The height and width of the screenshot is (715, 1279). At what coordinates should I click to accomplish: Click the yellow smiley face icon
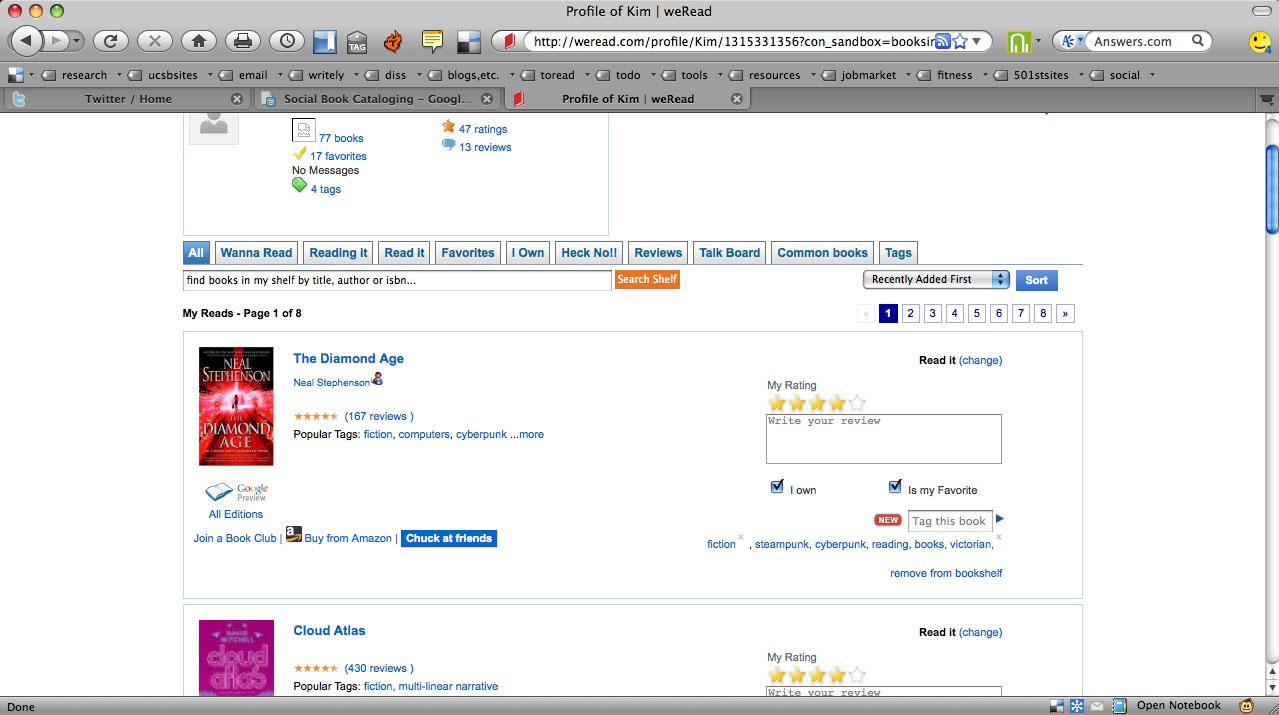pos(1261,41)
